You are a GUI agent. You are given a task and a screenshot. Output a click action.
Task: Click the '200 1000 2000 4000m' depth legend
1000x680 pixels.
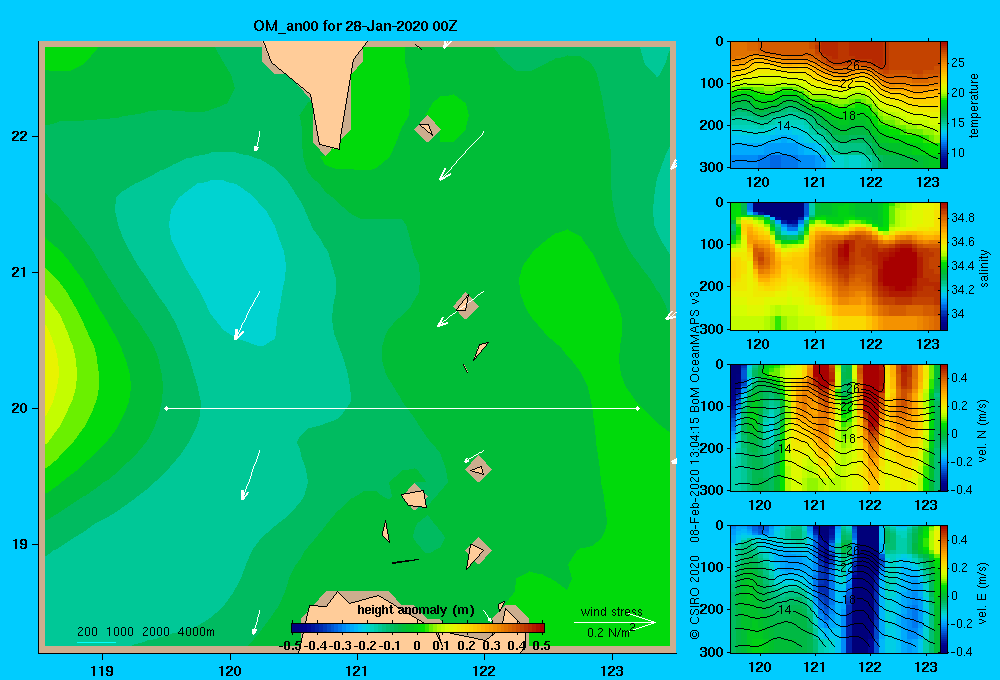145,632
